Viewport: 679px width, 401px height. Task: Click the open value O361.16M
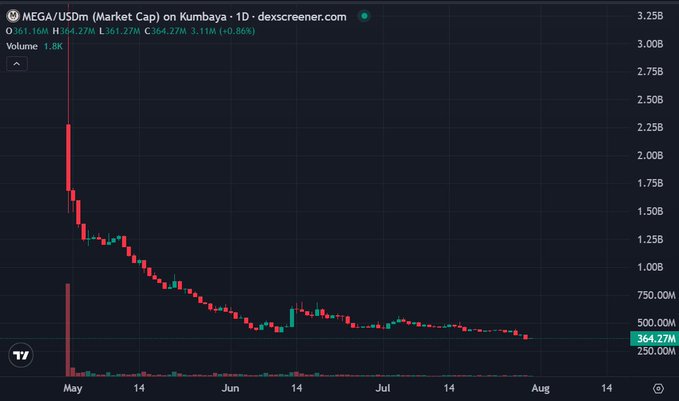(x=27, y=31)
